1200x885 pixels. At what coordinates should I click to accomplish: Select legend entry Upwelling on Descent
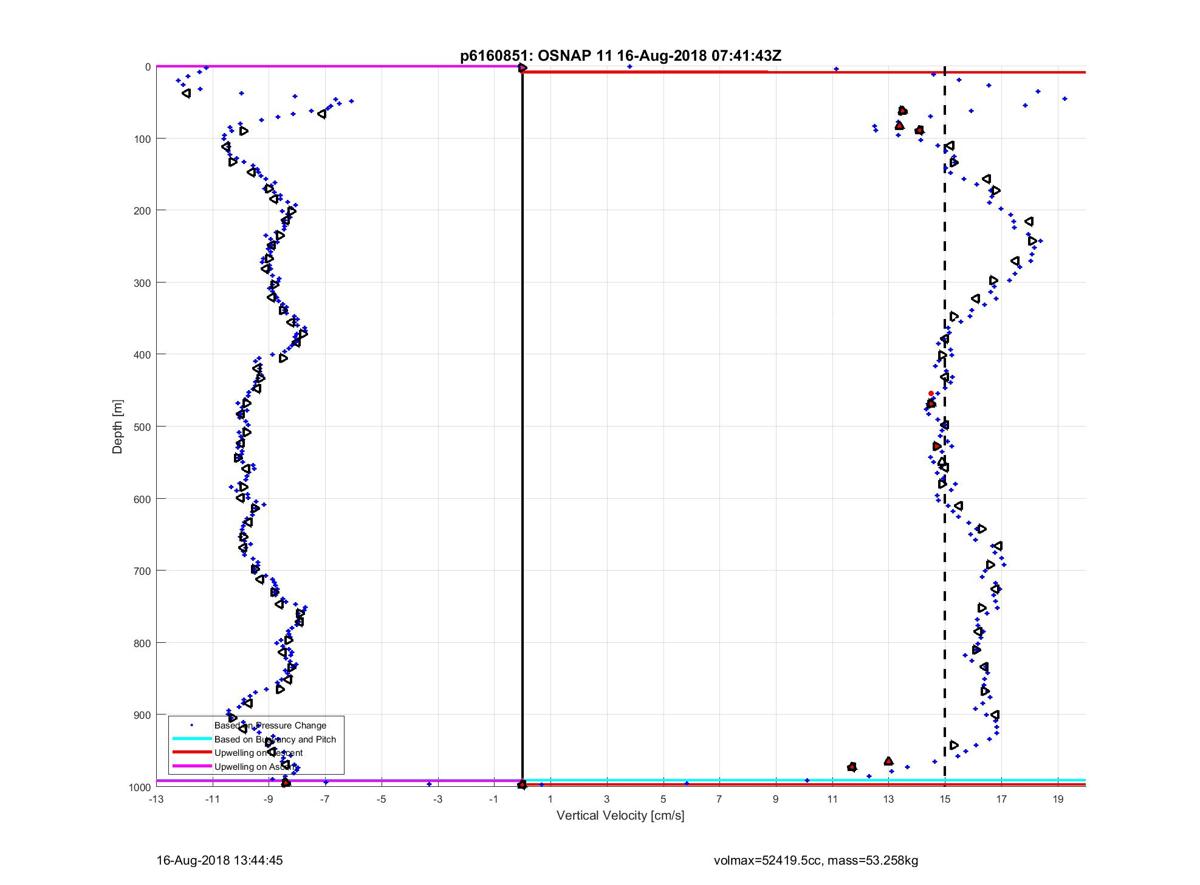pyautogui.click(x=259, y=753)
